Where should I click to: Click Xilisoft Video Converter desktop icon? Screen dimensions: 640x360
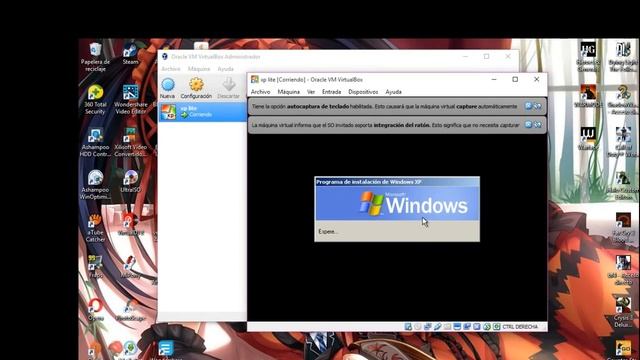(131, 142)
